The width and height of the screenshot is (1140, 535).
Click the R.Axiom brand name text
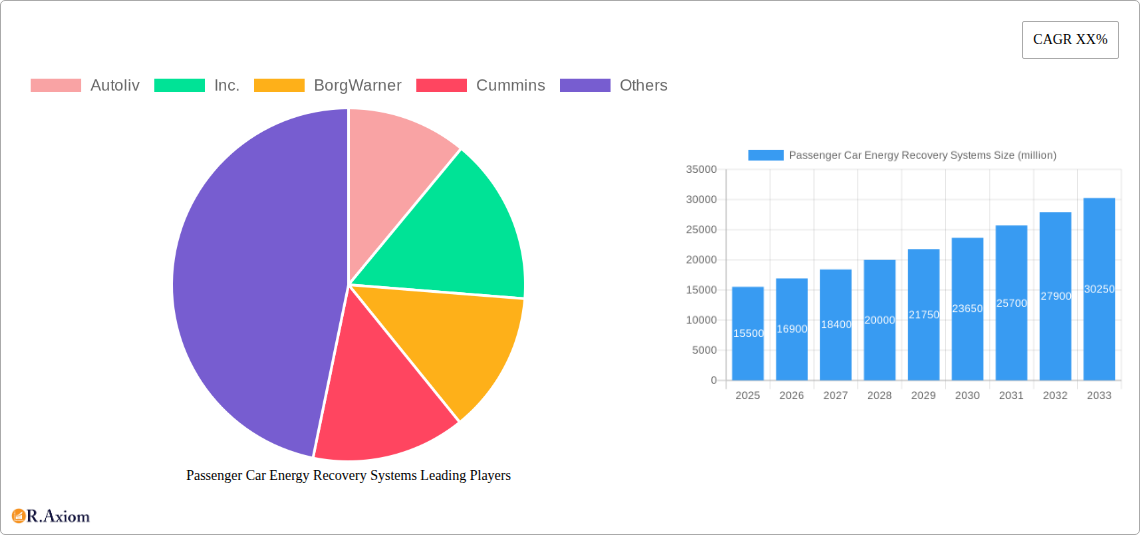point(59,517)
